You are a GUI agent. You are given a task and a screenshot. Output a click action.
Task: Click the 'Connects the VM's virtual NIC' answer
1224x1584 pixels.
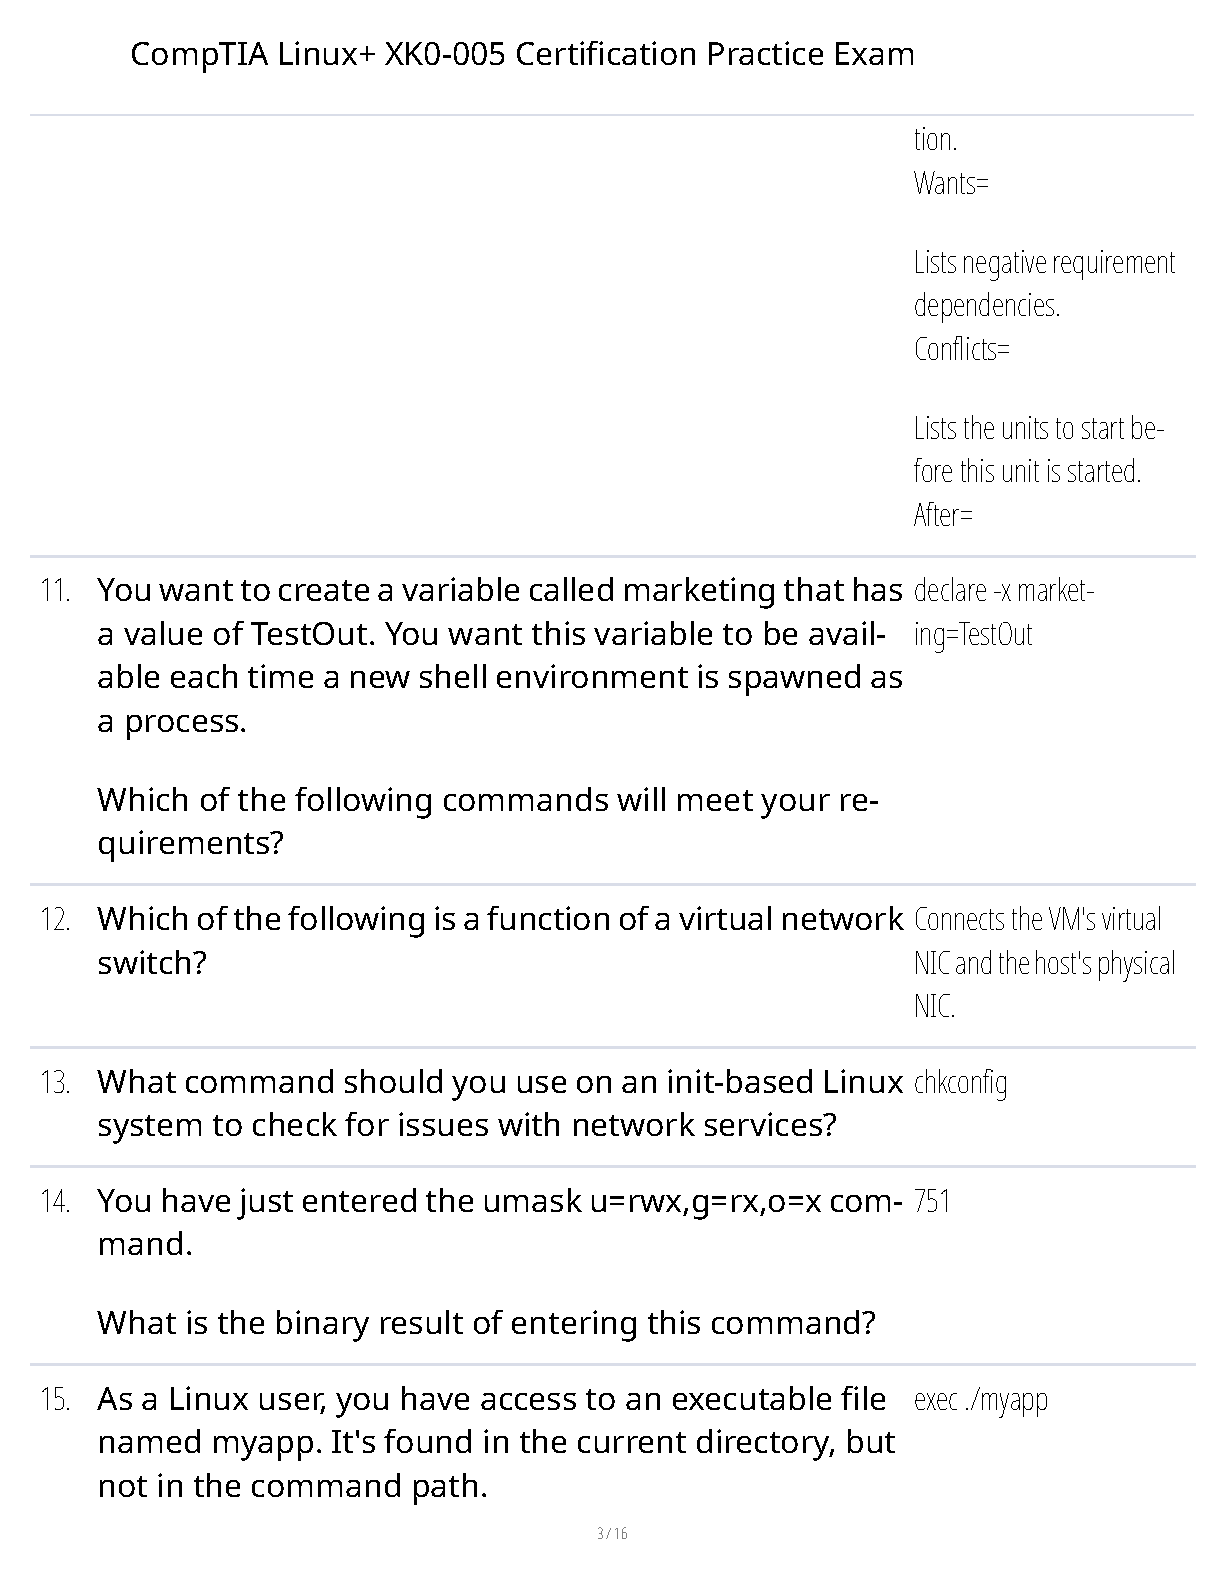[1044, 962]
